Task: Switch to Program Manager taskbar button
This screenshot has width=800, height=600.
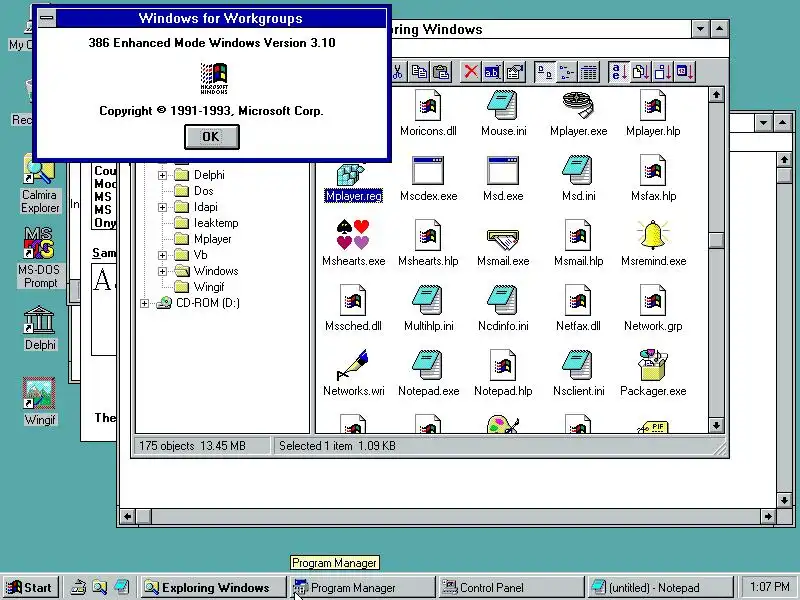Action: tap(362, 588)
